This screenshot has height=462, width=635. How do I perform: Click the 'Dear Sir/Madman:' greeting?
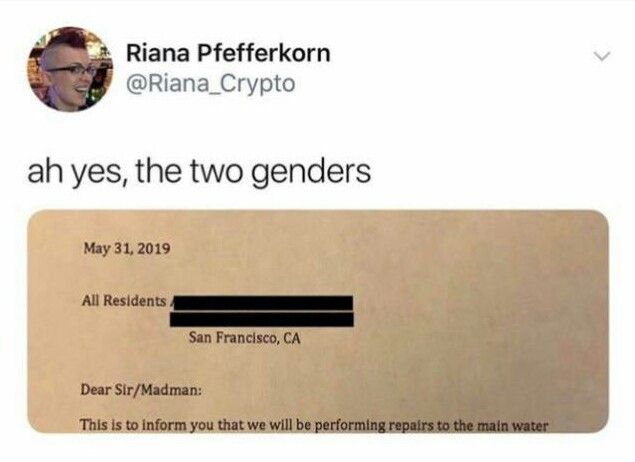point(141,390)
